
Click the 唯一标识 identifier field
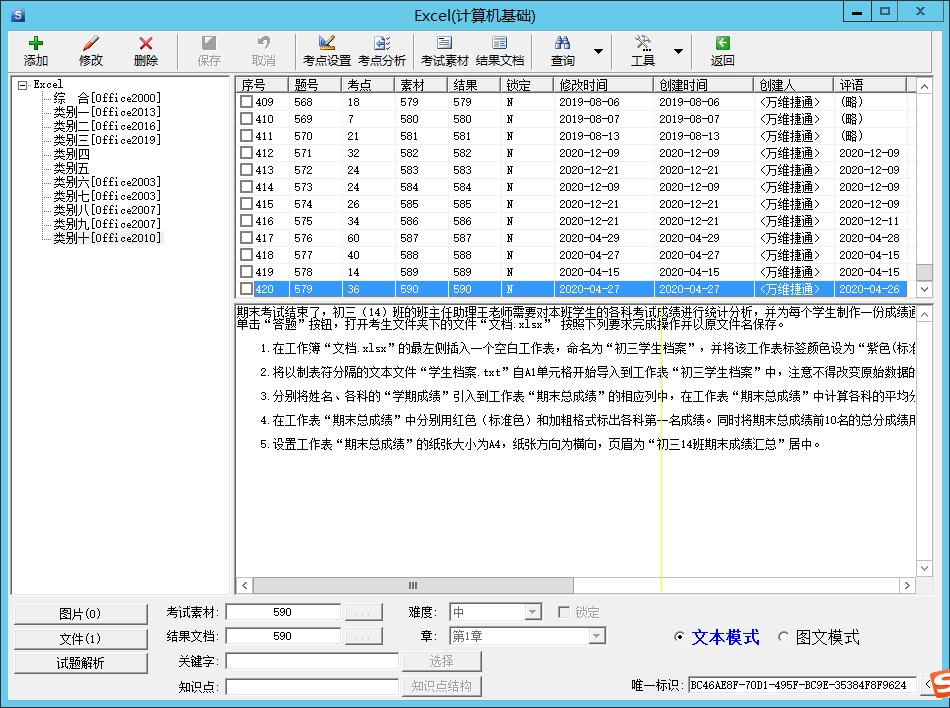(x=802, y=685)
